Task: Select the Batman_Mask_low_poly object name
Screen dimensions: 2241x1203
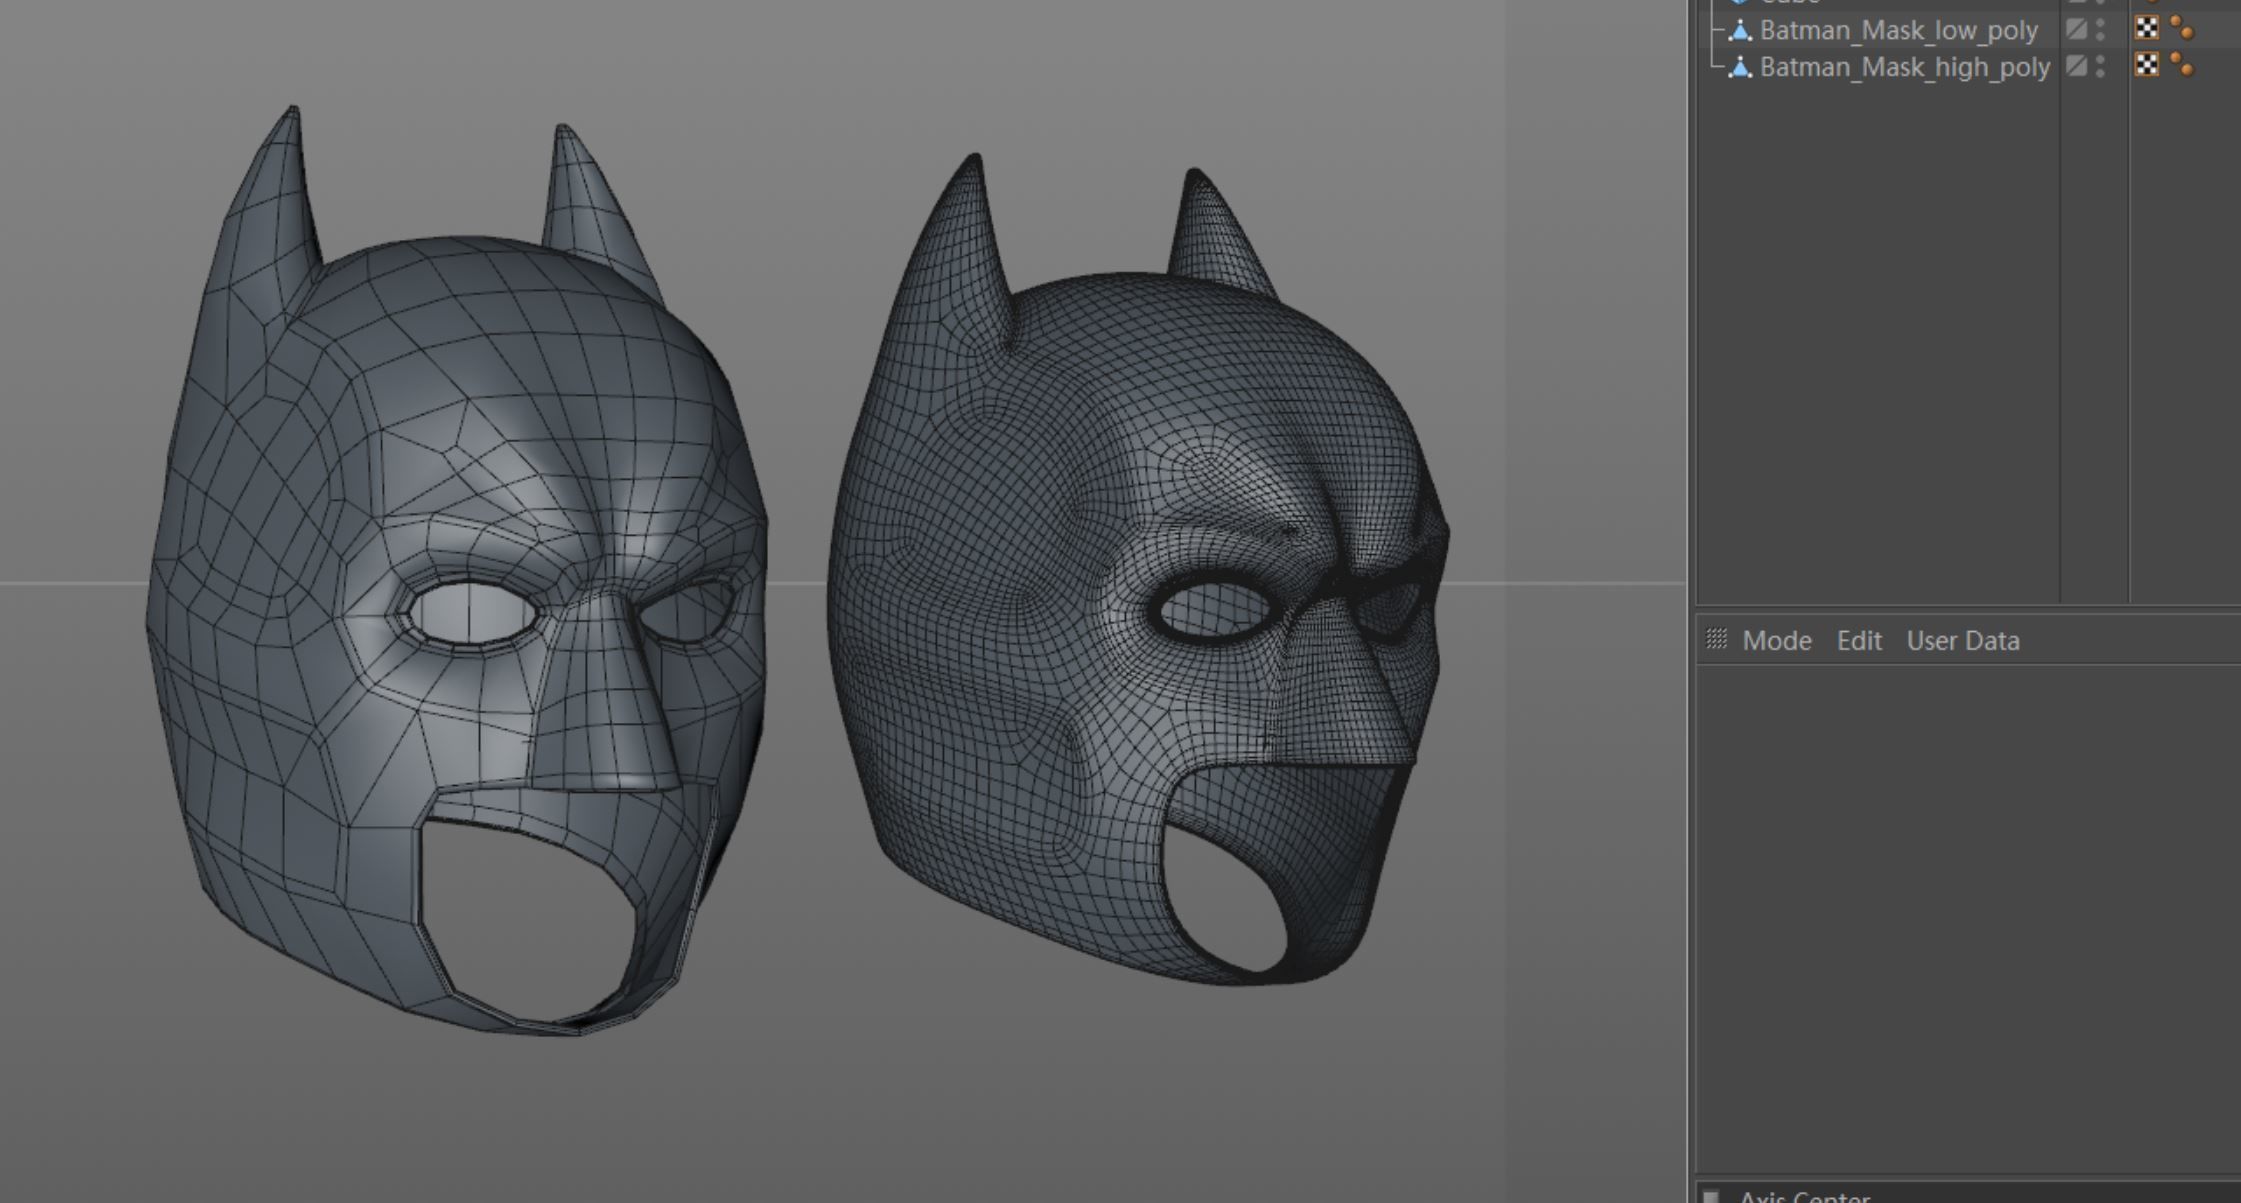Action: (x=1898, y=31)
